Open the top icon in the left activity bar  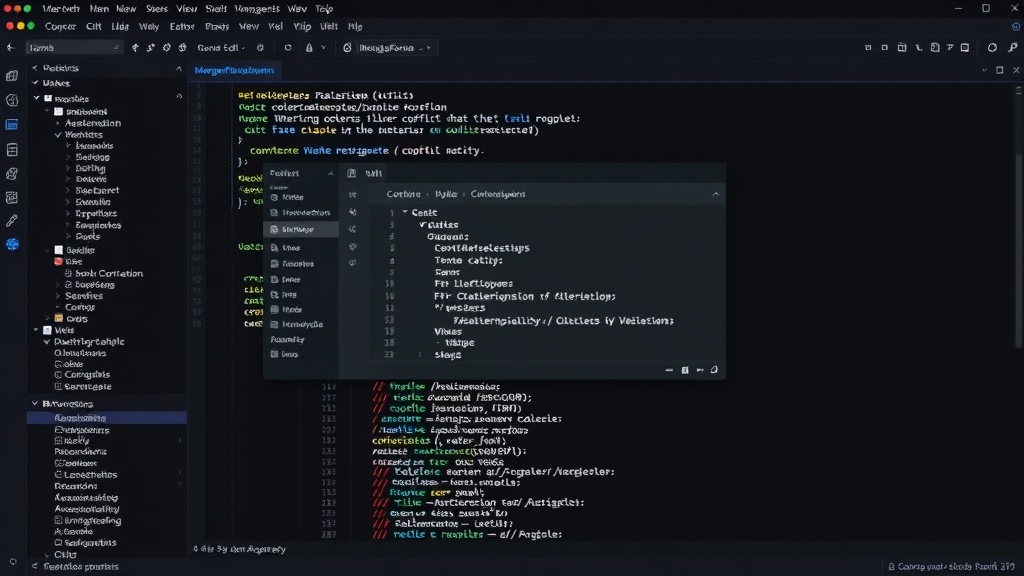pyautogui.click(x=12, y=76)
